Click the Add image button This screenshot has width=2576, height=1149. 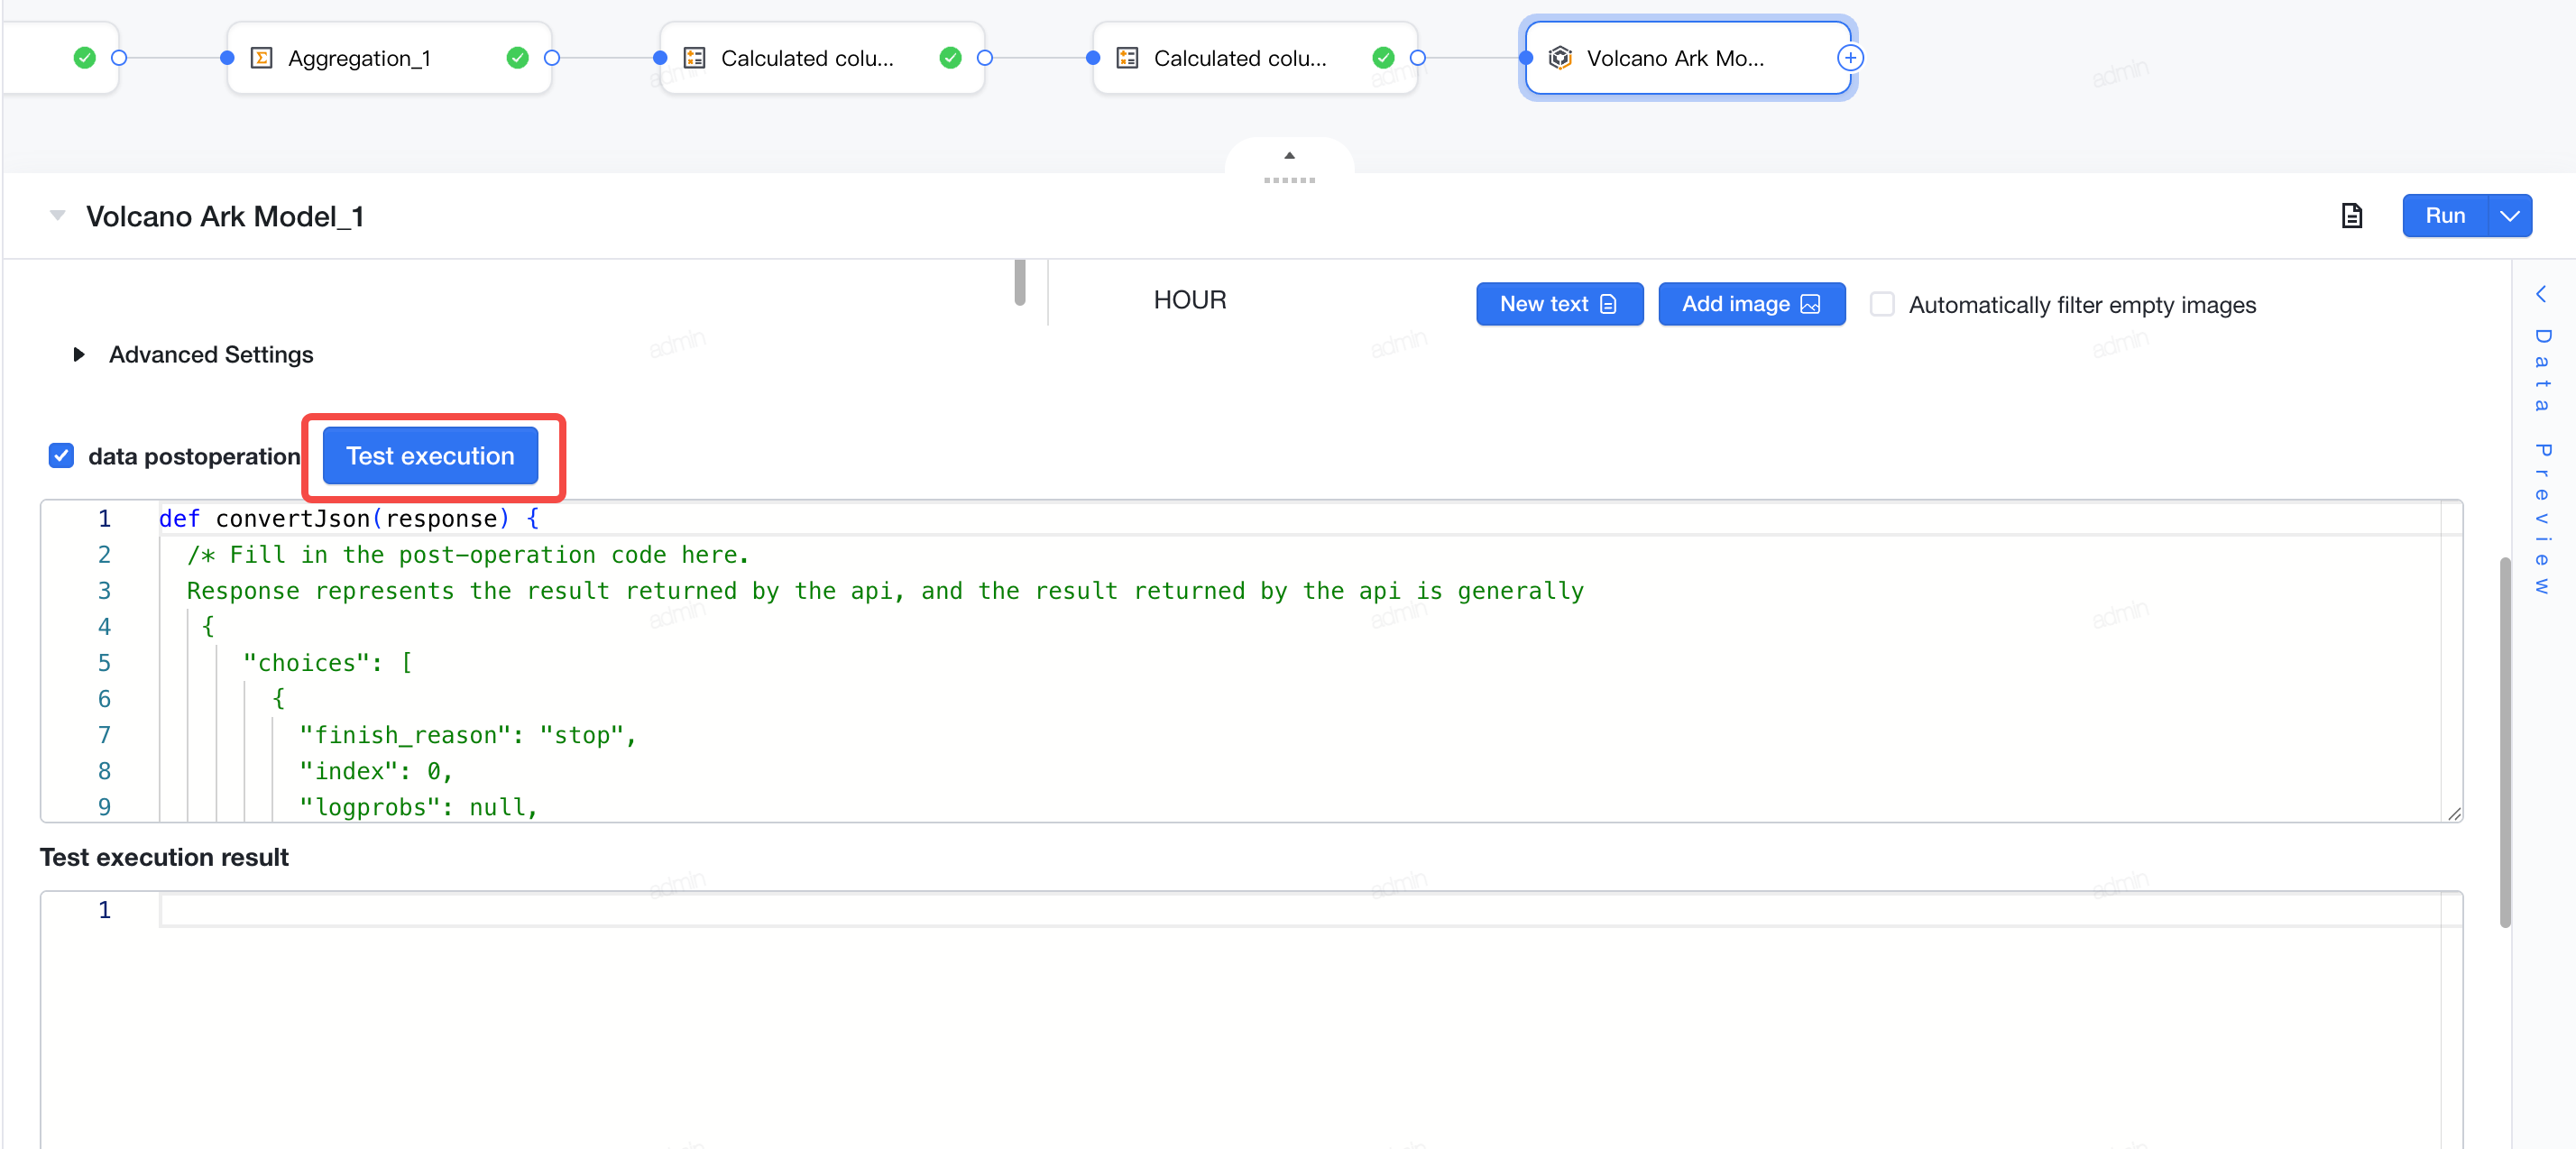point(1751,304)
